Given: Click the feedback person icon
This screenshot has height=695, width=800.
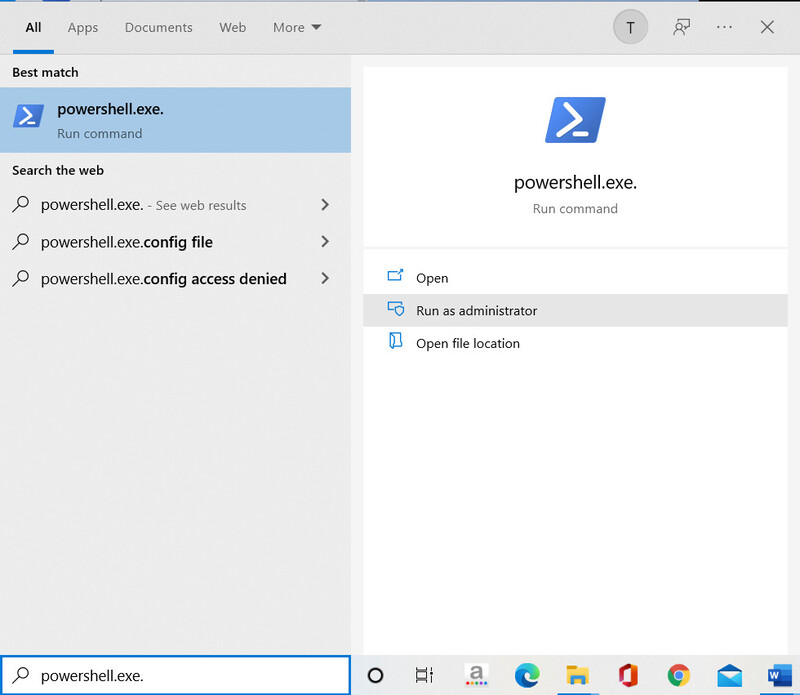Looking at the screenshot, I should point(681,27).
